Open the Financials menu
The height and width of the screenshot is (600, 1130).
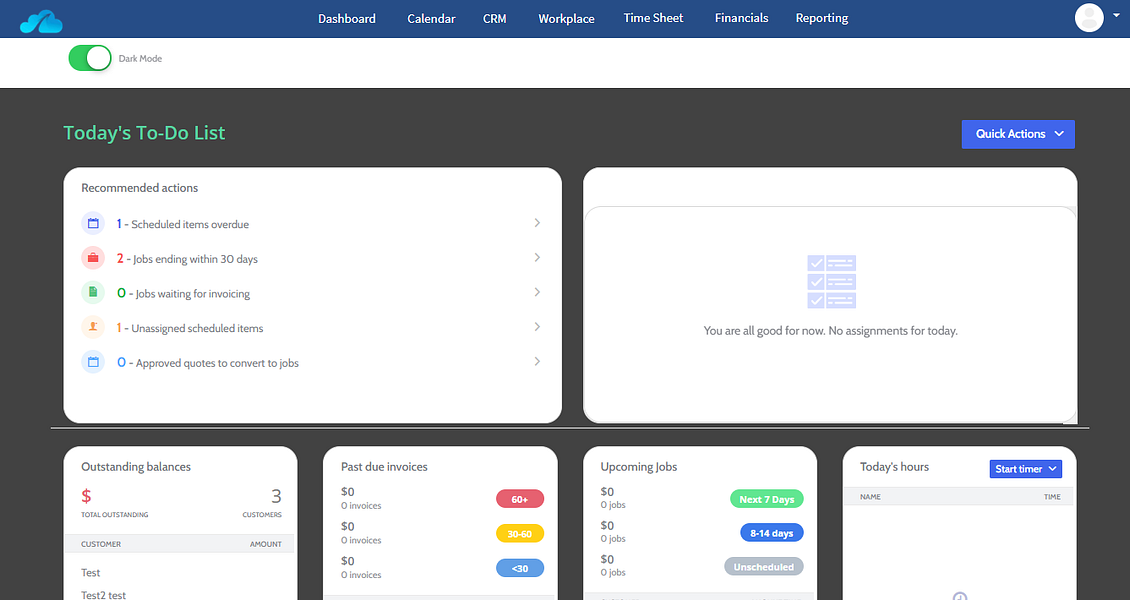[742, 18]
